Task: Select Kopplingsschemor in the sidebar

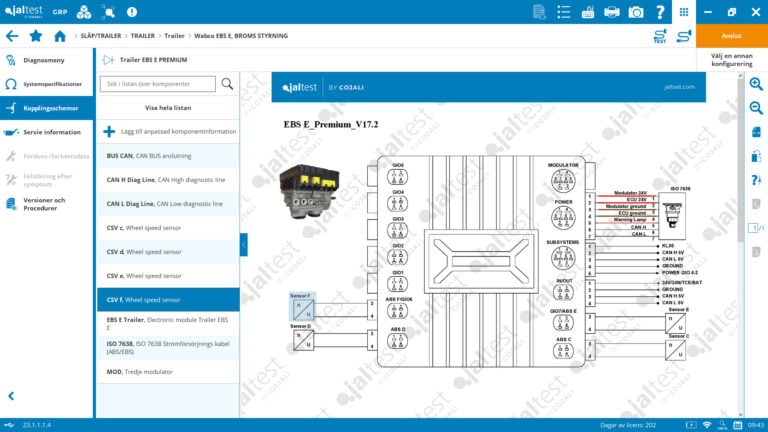Action: [46, 108]
